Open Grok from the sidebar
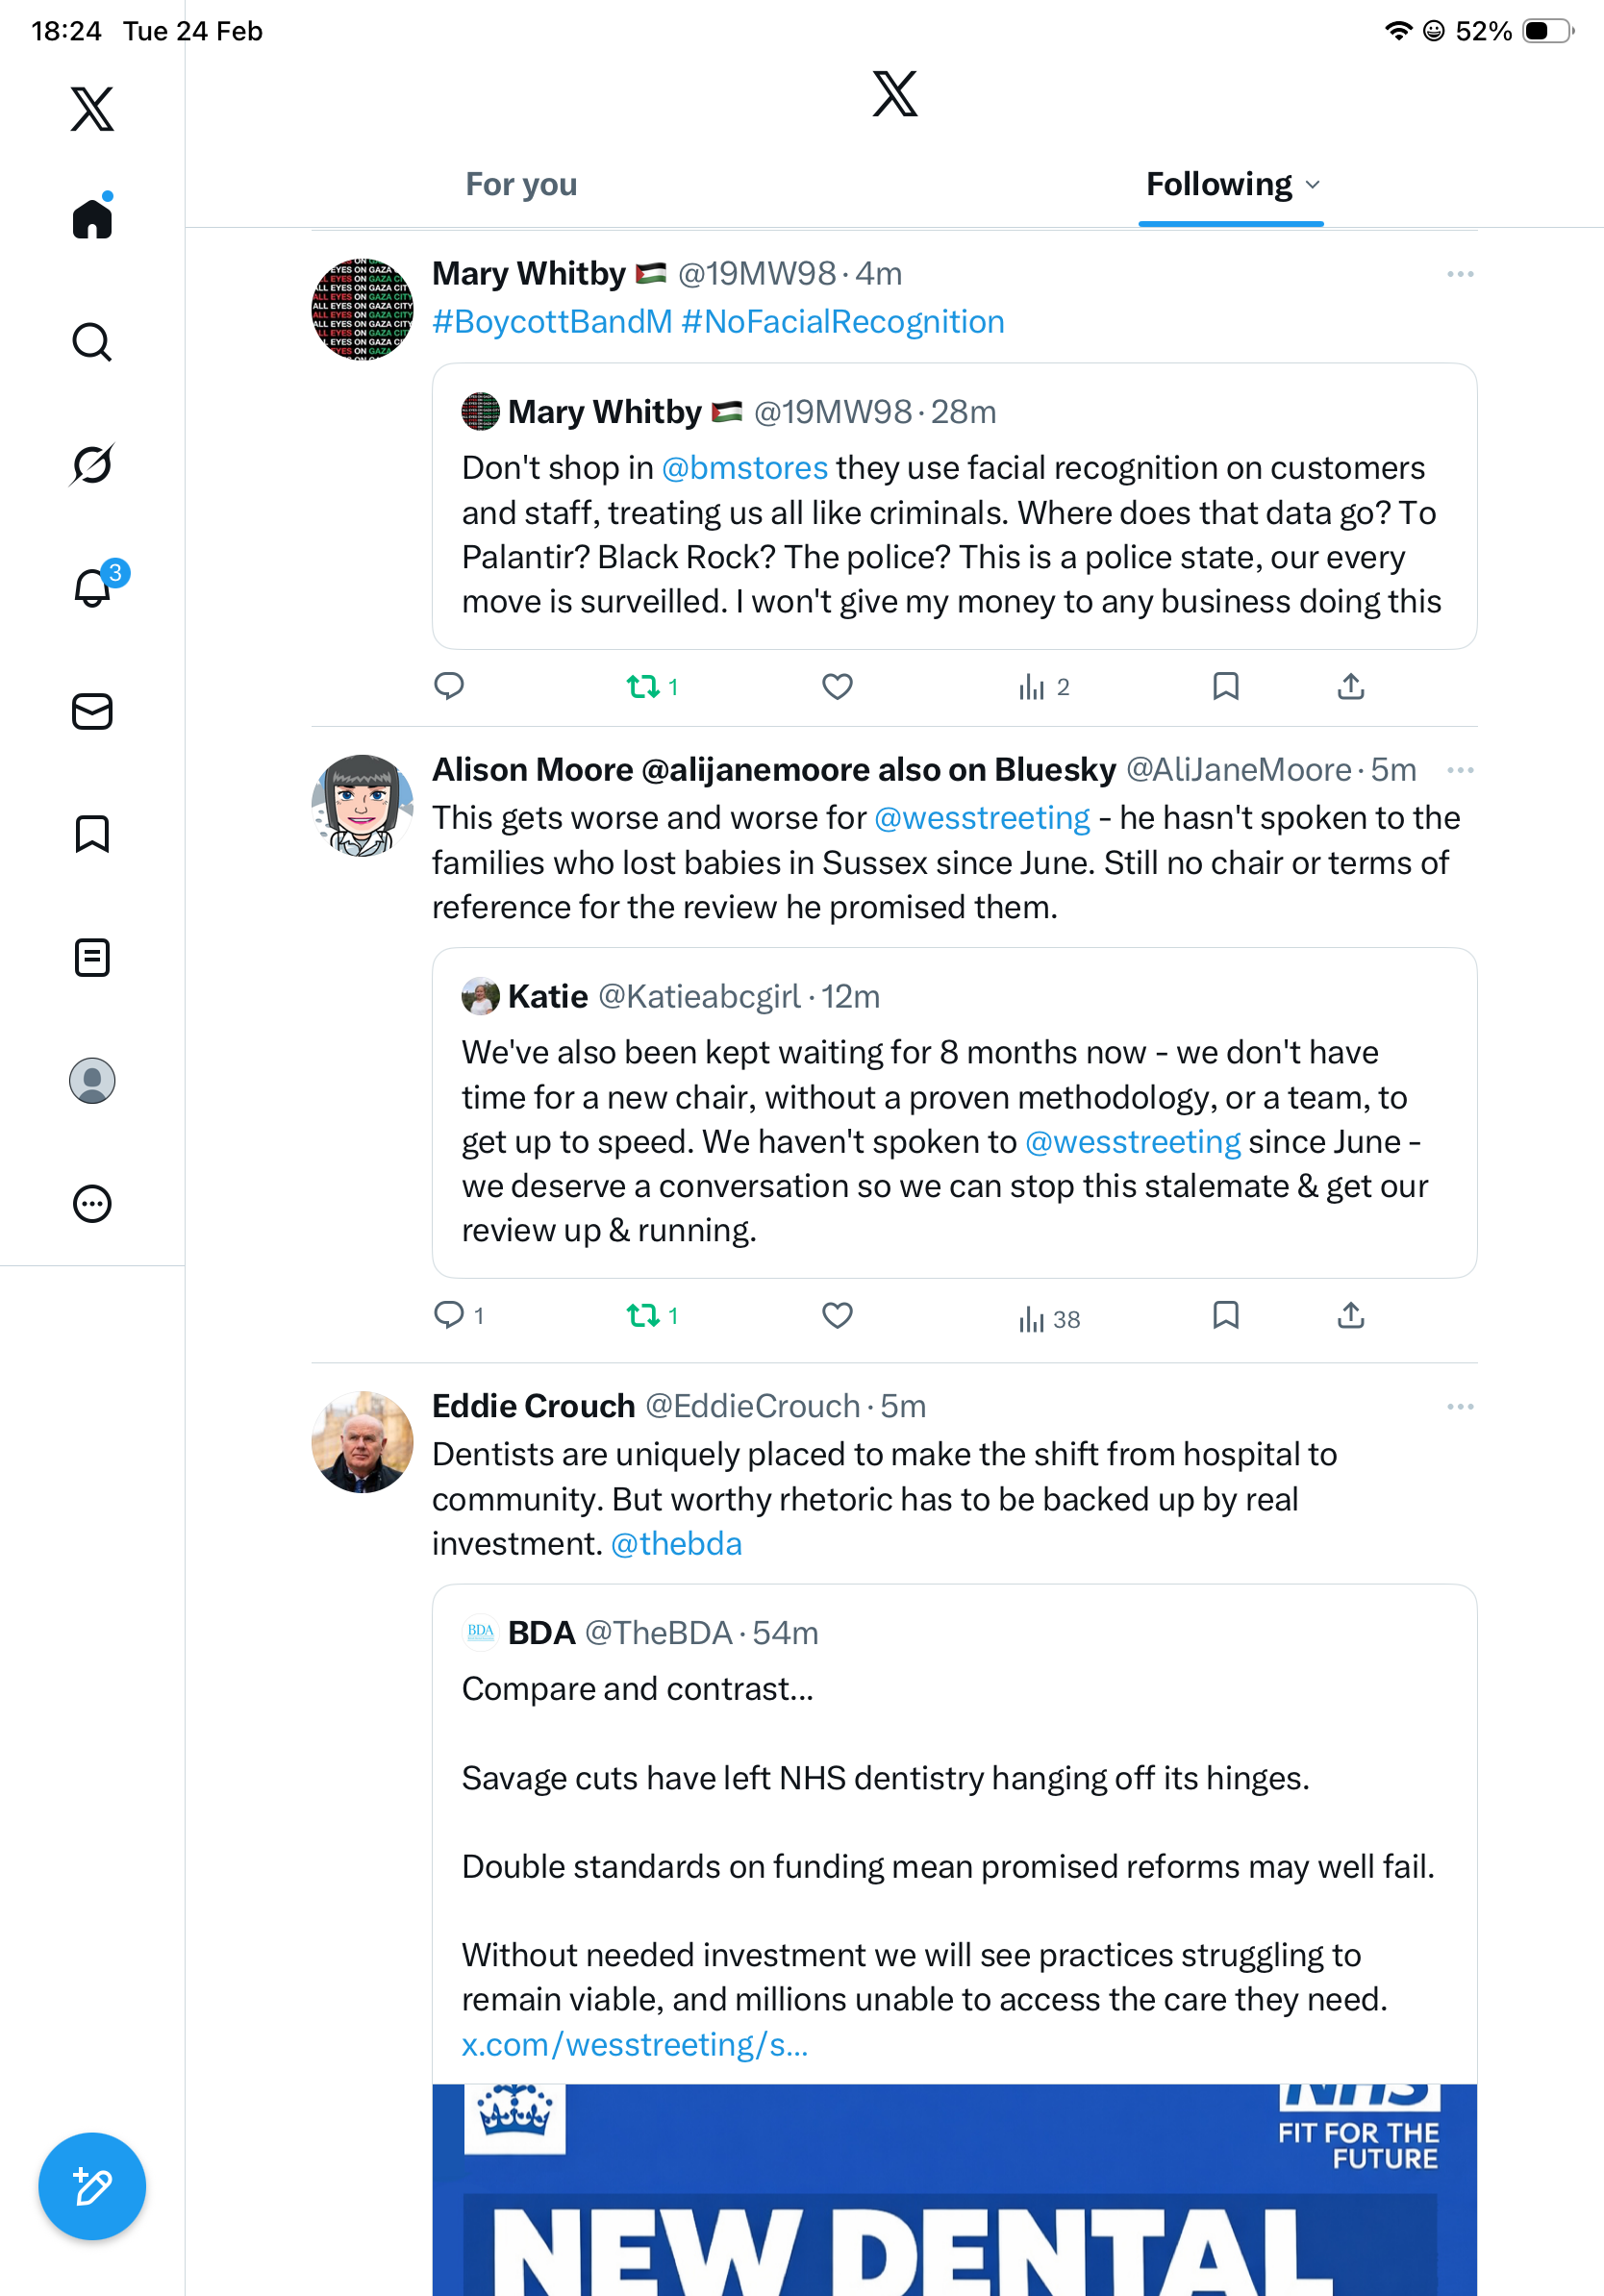 (92, 464)
